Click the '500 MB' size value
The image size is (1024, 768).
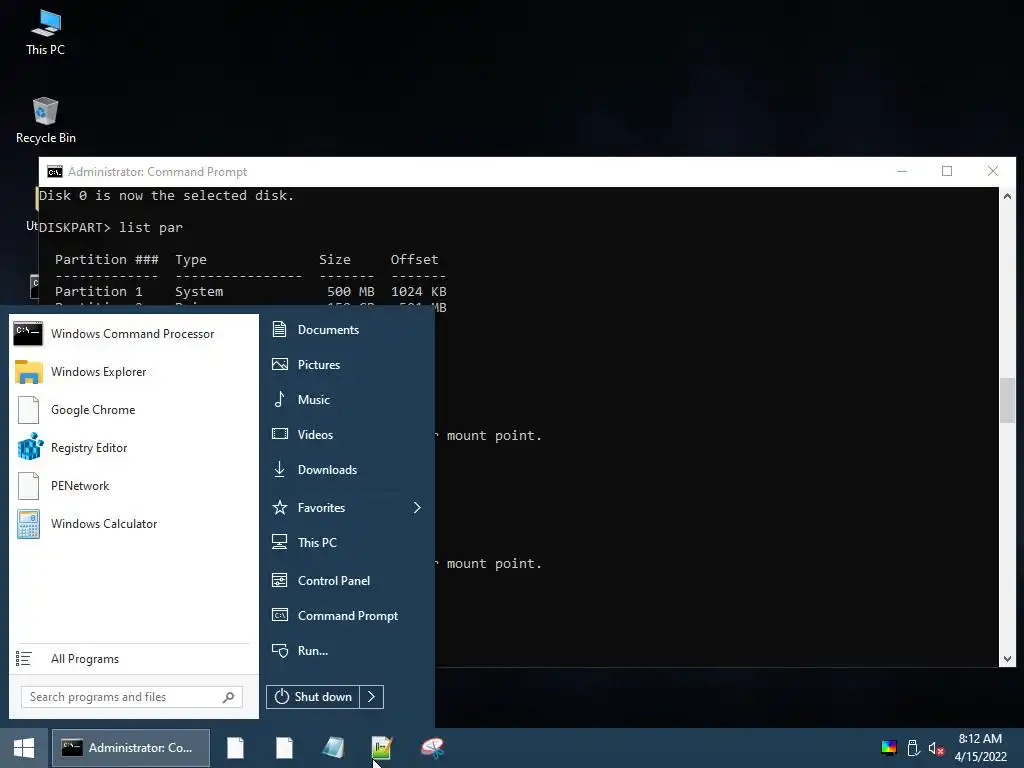click(x=351, y=291)
